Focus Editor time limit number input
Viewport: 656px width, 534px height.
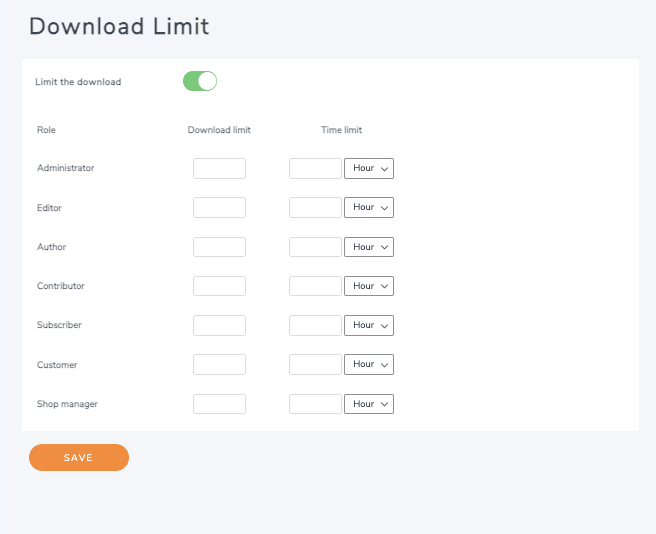(x=315, y=207)
